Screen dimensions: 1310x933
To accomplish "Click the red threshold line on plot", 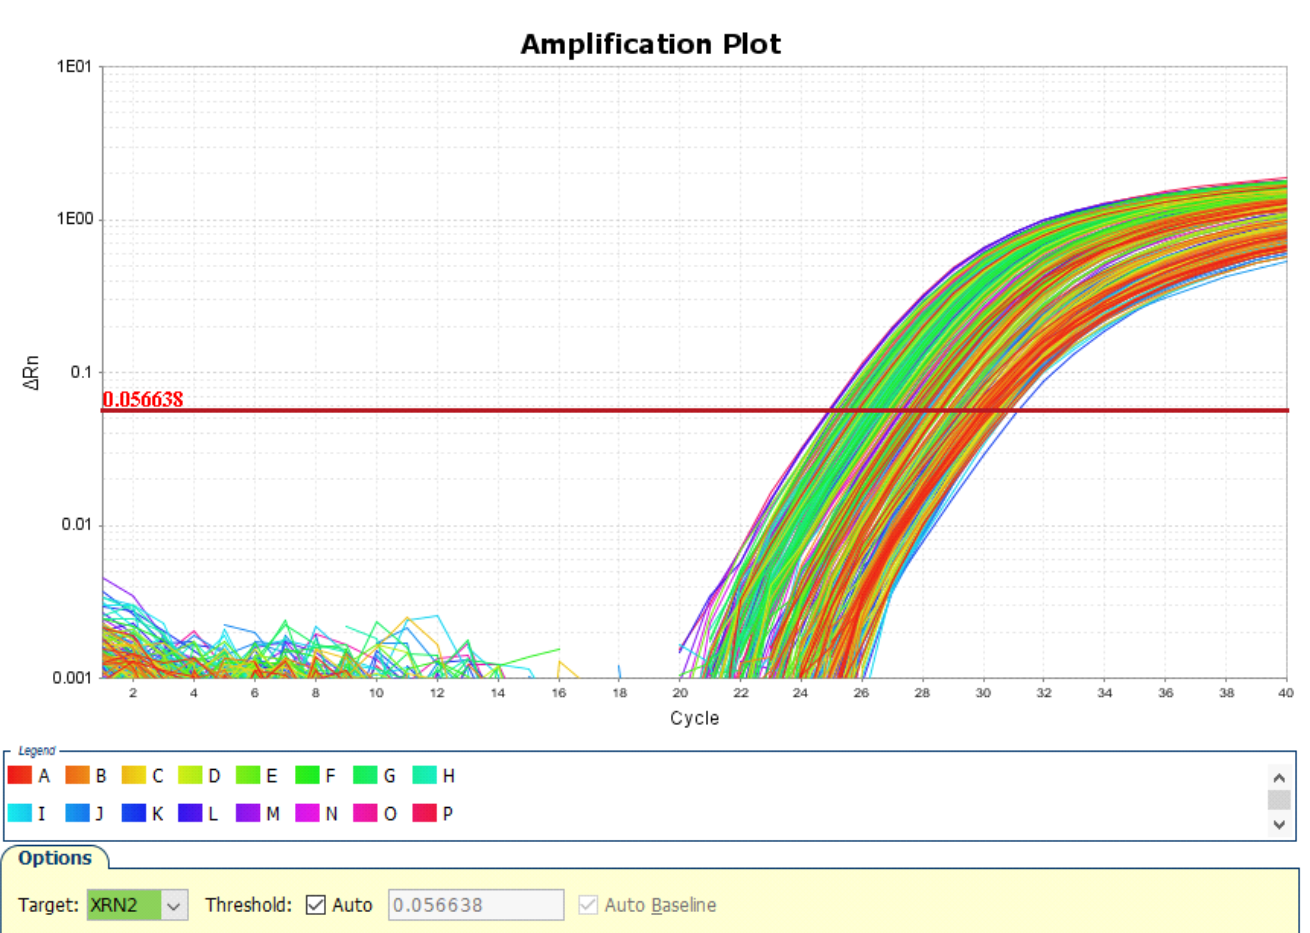I will click(500, 410).
